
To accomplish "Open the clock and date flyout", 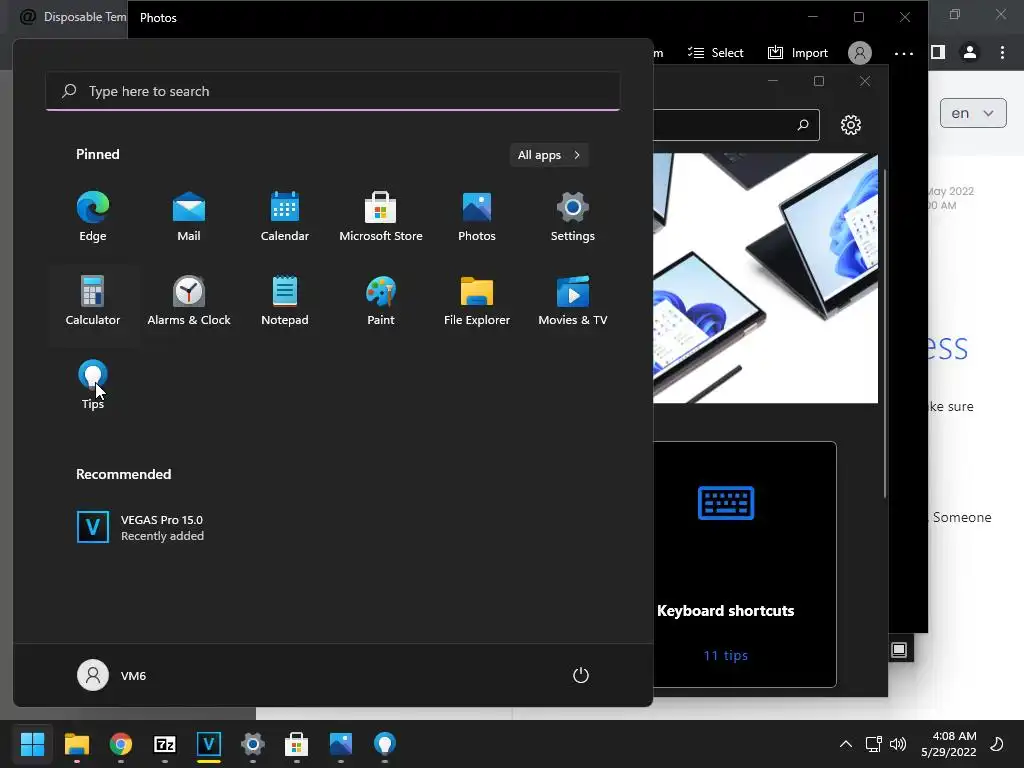I will (x=949, y=744).
